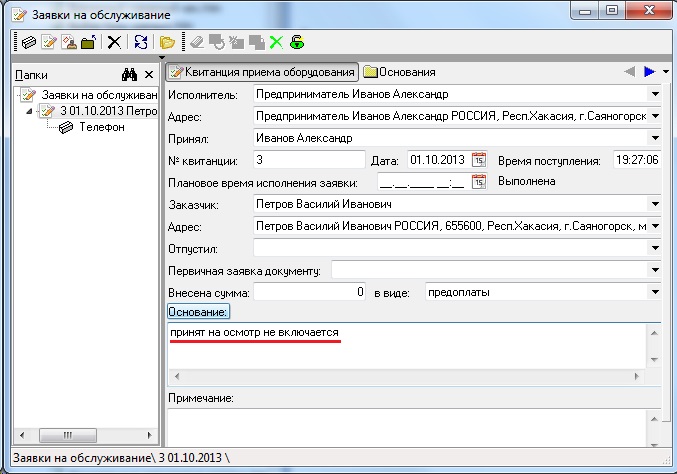Click the black X delete toolbar icon
This screenshot has height=474, width=677.
click(x=114, y=42)
